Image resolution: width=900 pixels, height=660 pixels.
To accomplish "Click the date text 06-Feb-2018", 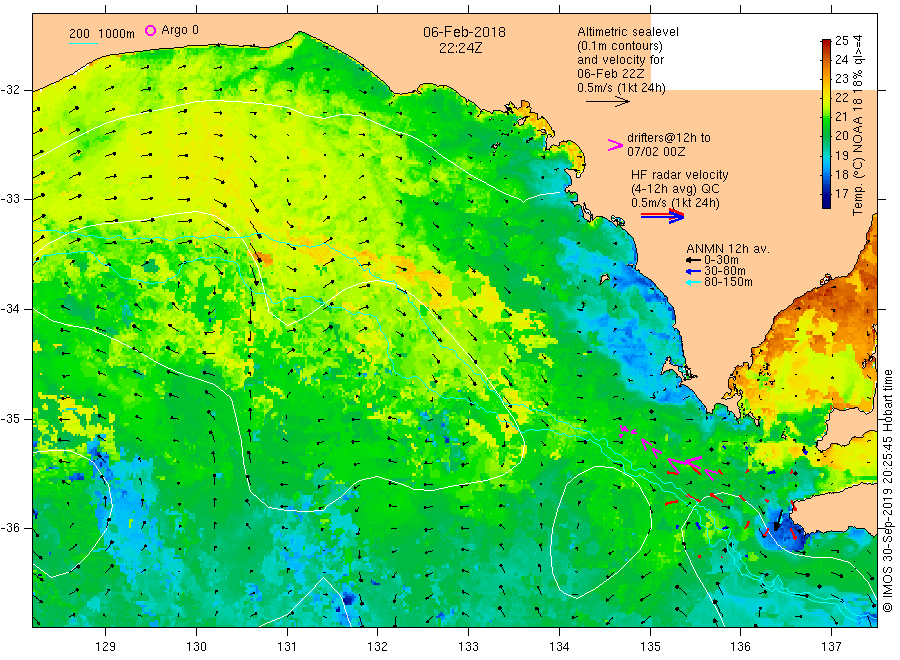I will pos(464,32).
